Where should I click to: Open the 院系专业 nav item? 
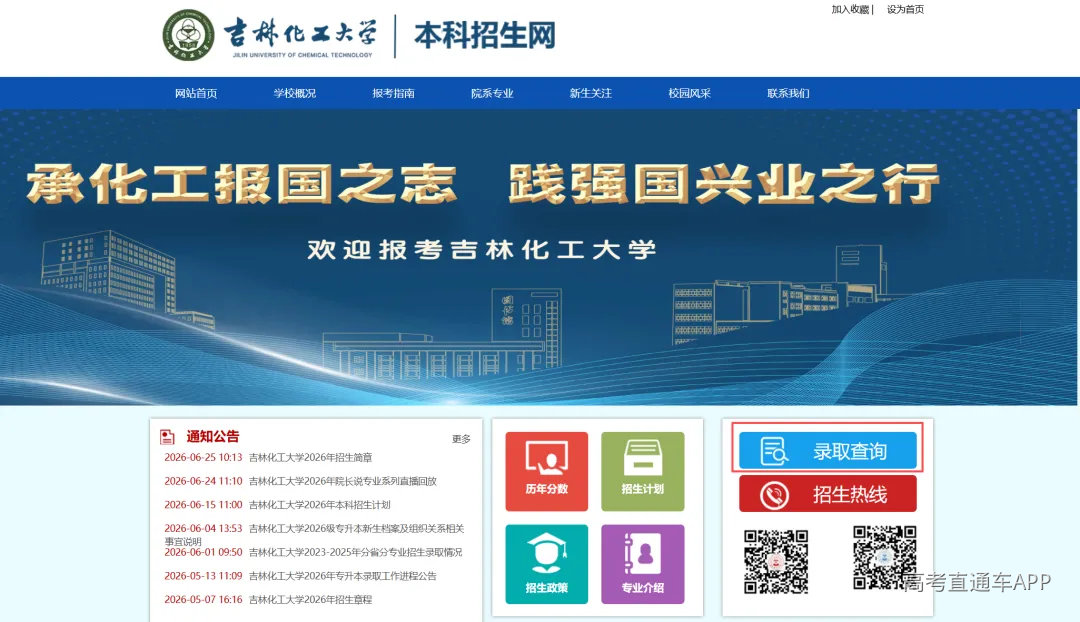[492, 94]
